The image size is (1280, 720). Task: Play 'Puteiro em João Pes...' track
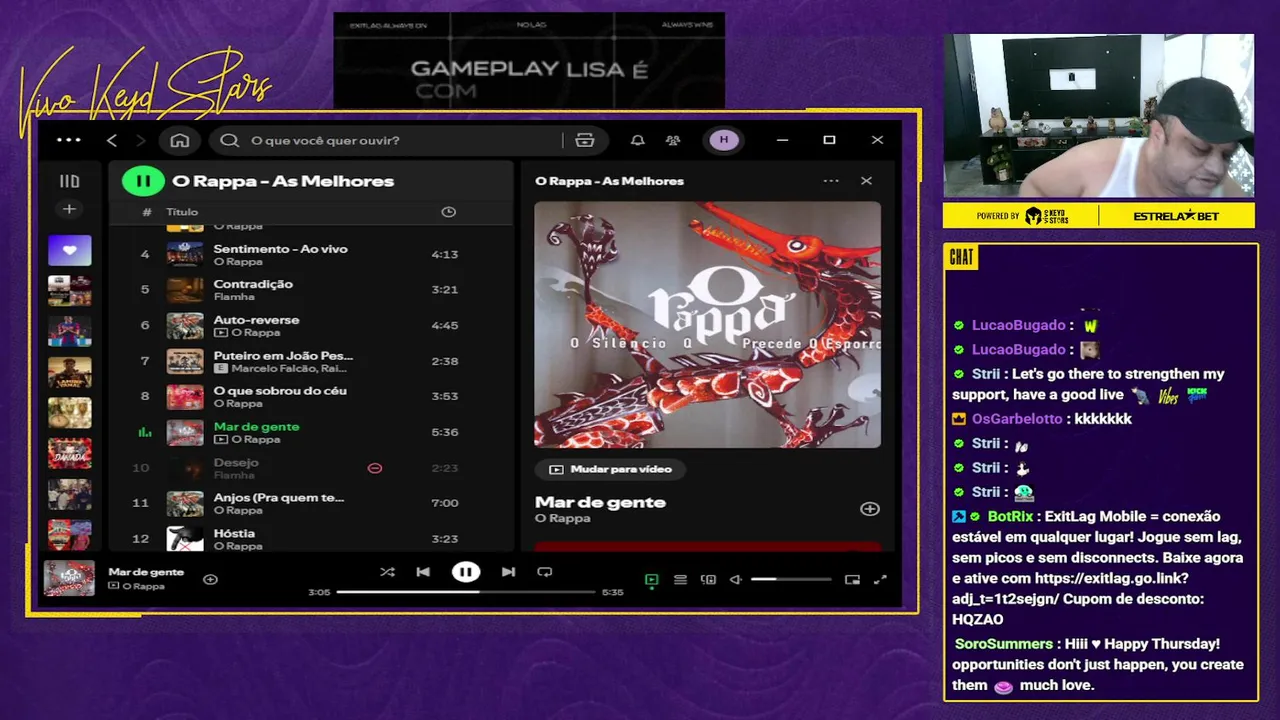tap(312, 361)
